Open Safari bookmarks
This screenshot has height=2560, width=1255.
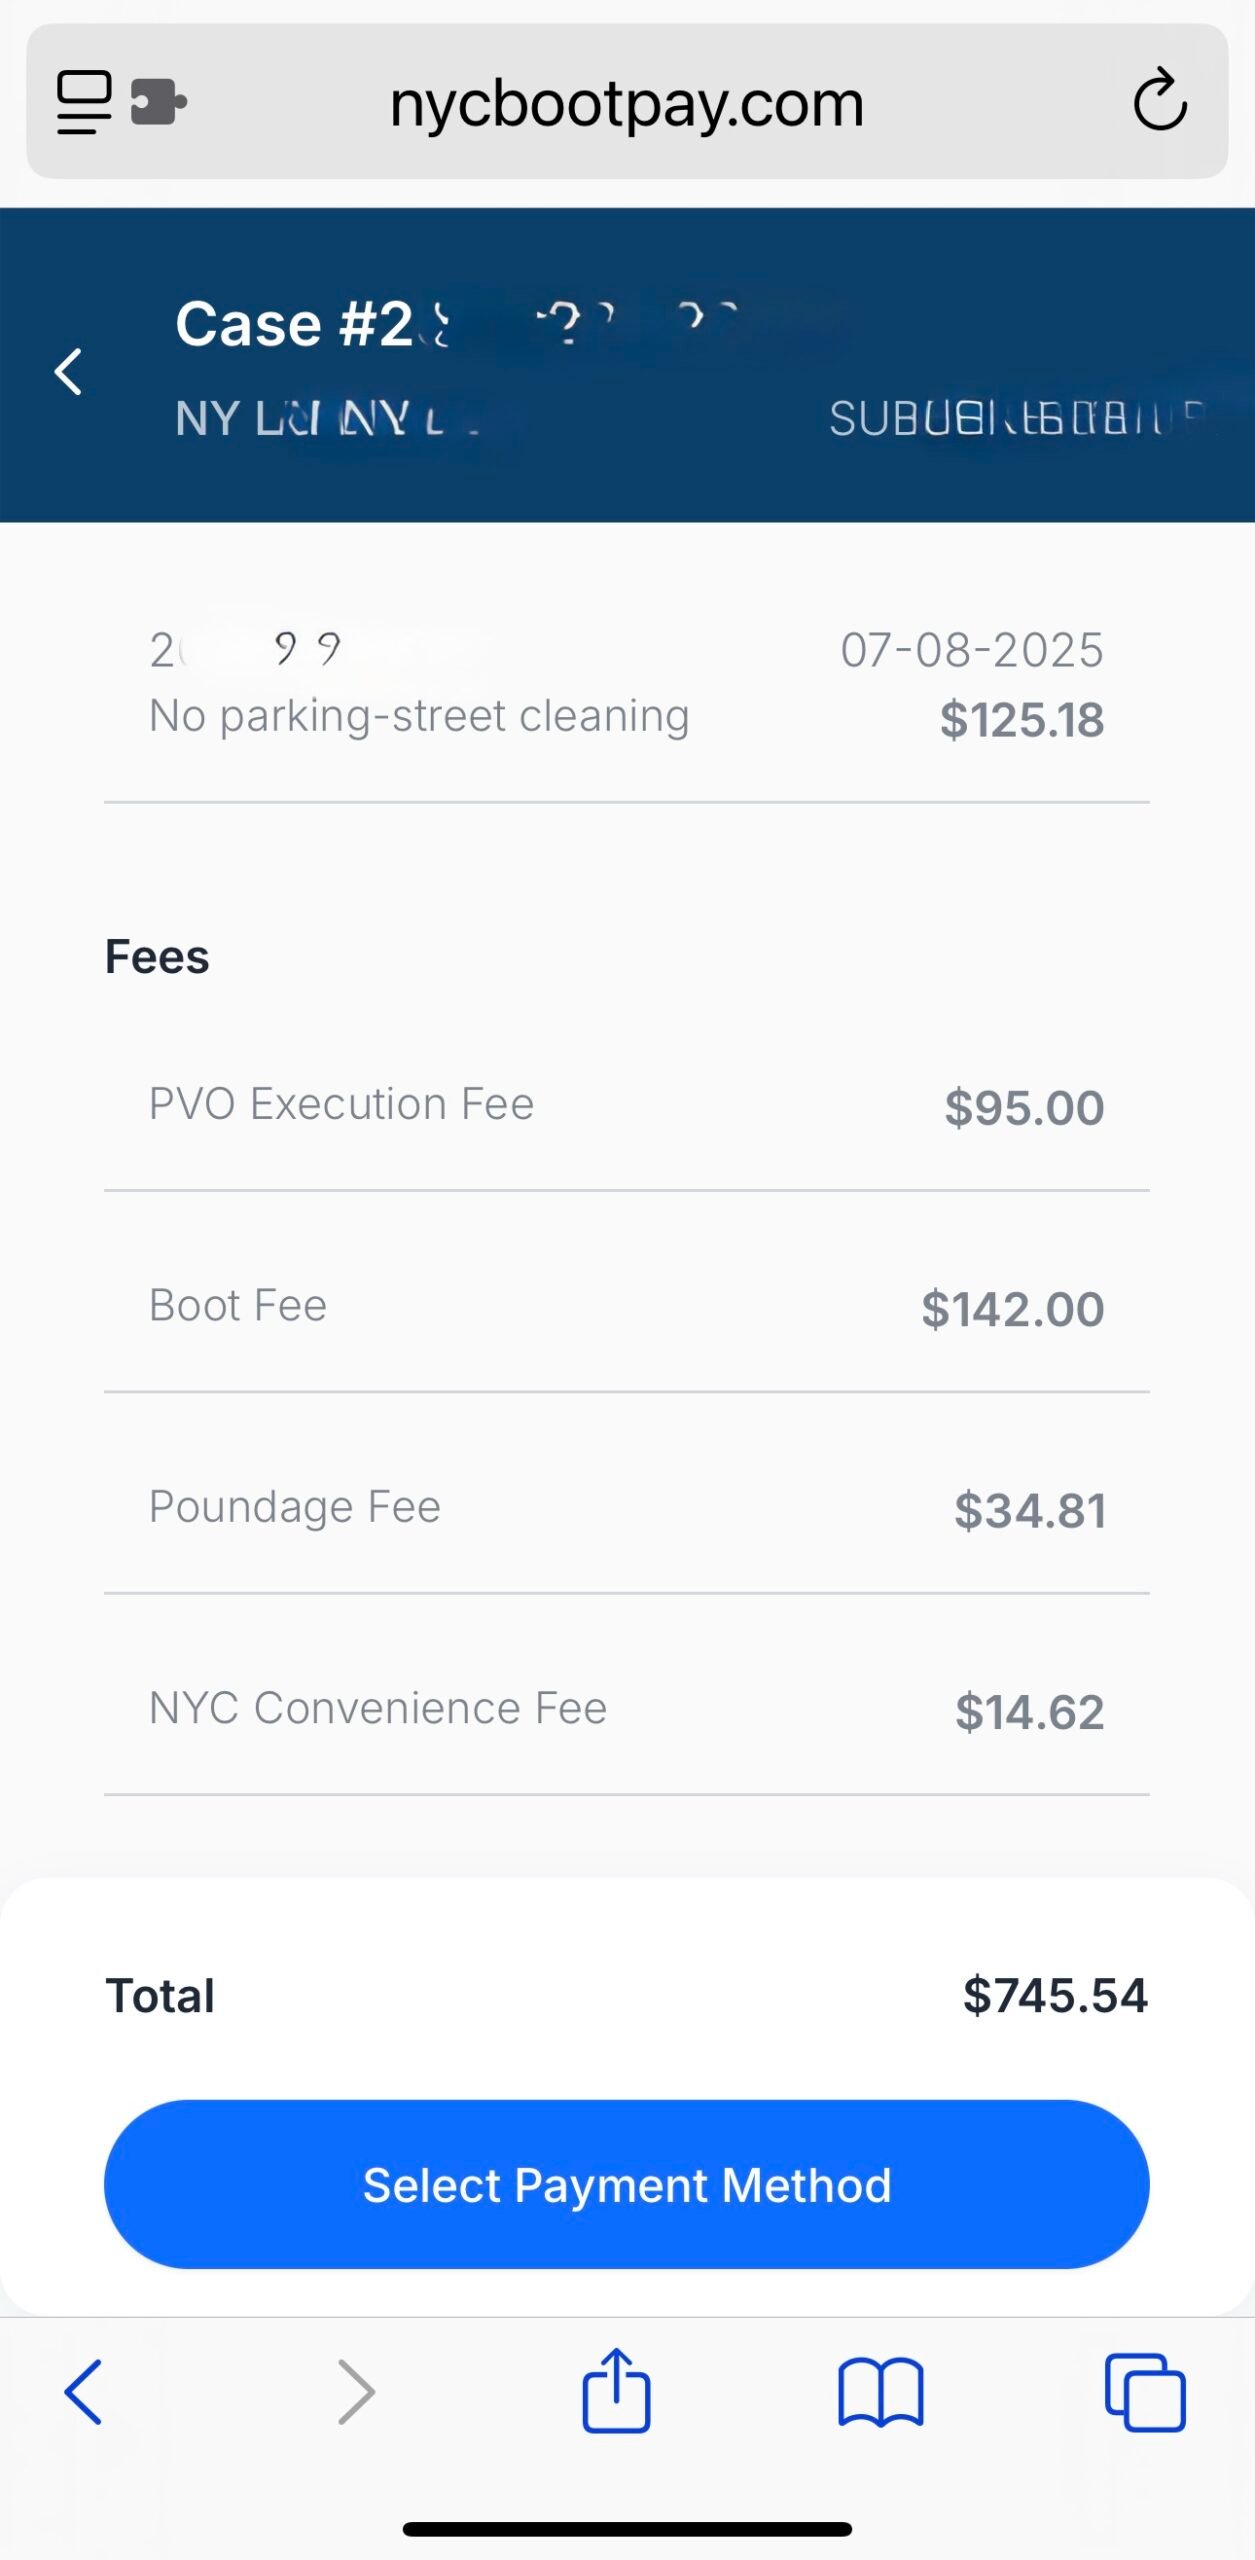(x=881, y=2391)
